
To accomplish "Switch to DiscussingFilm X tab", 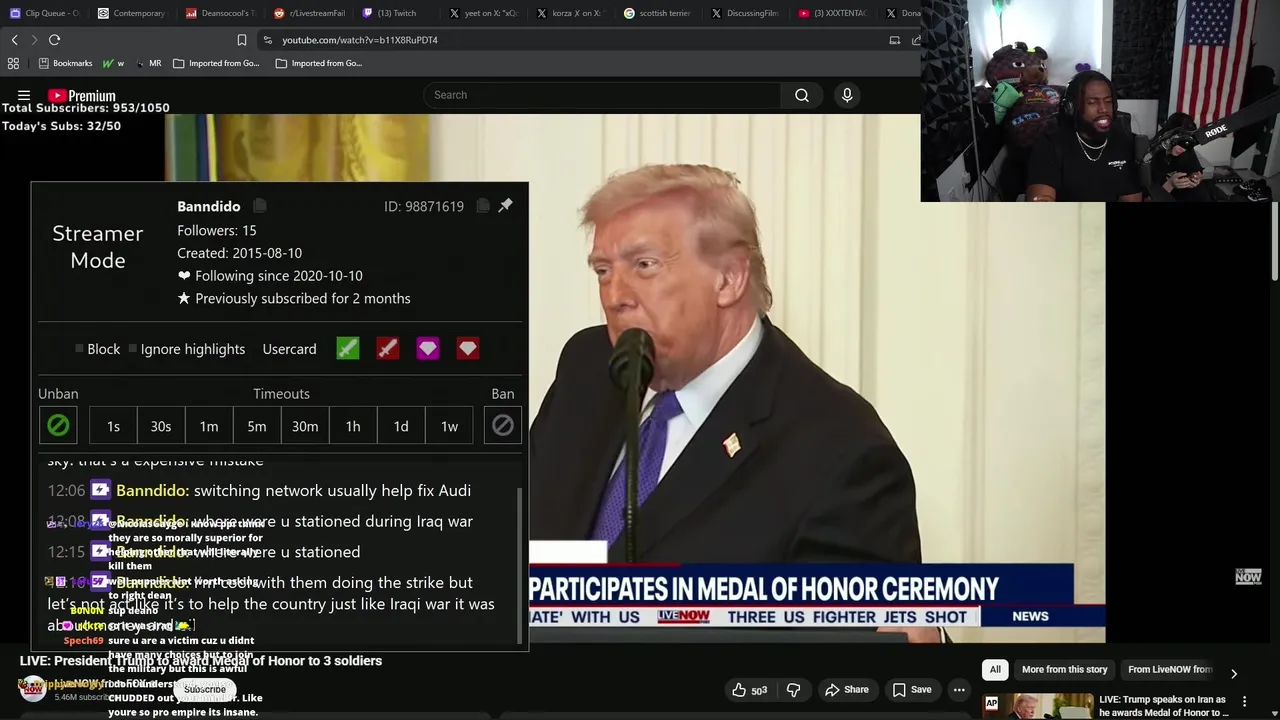I will [x=746, y=13].
